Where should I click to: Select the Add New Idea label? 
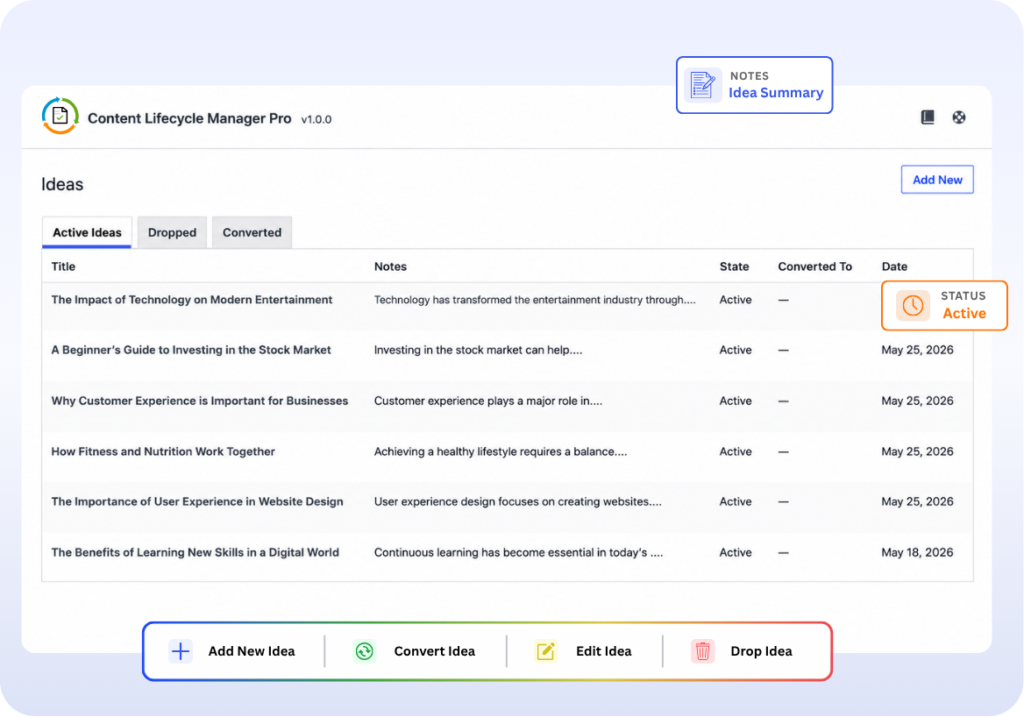tap(251, 651)
